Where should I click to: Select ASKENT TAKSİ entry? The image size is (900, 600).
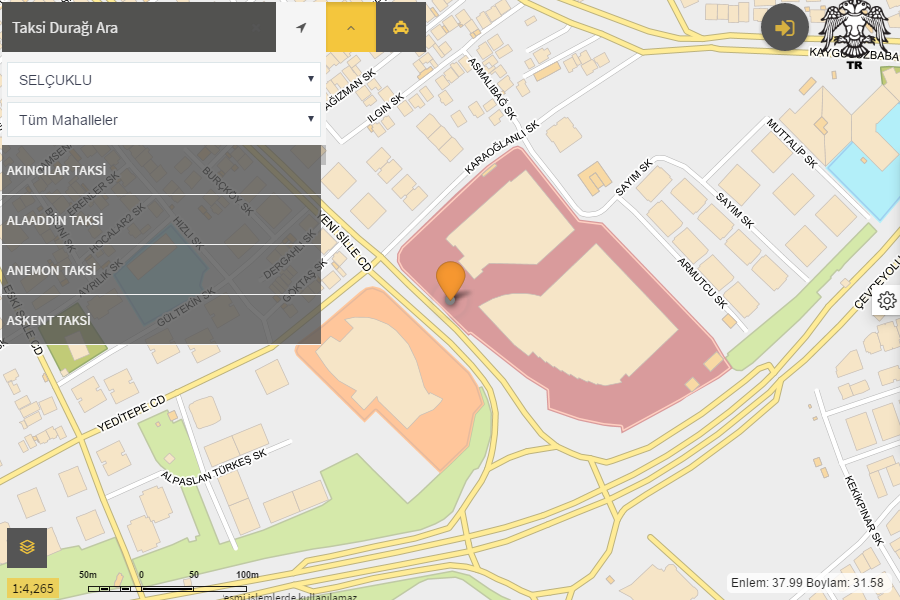point(160,320)
